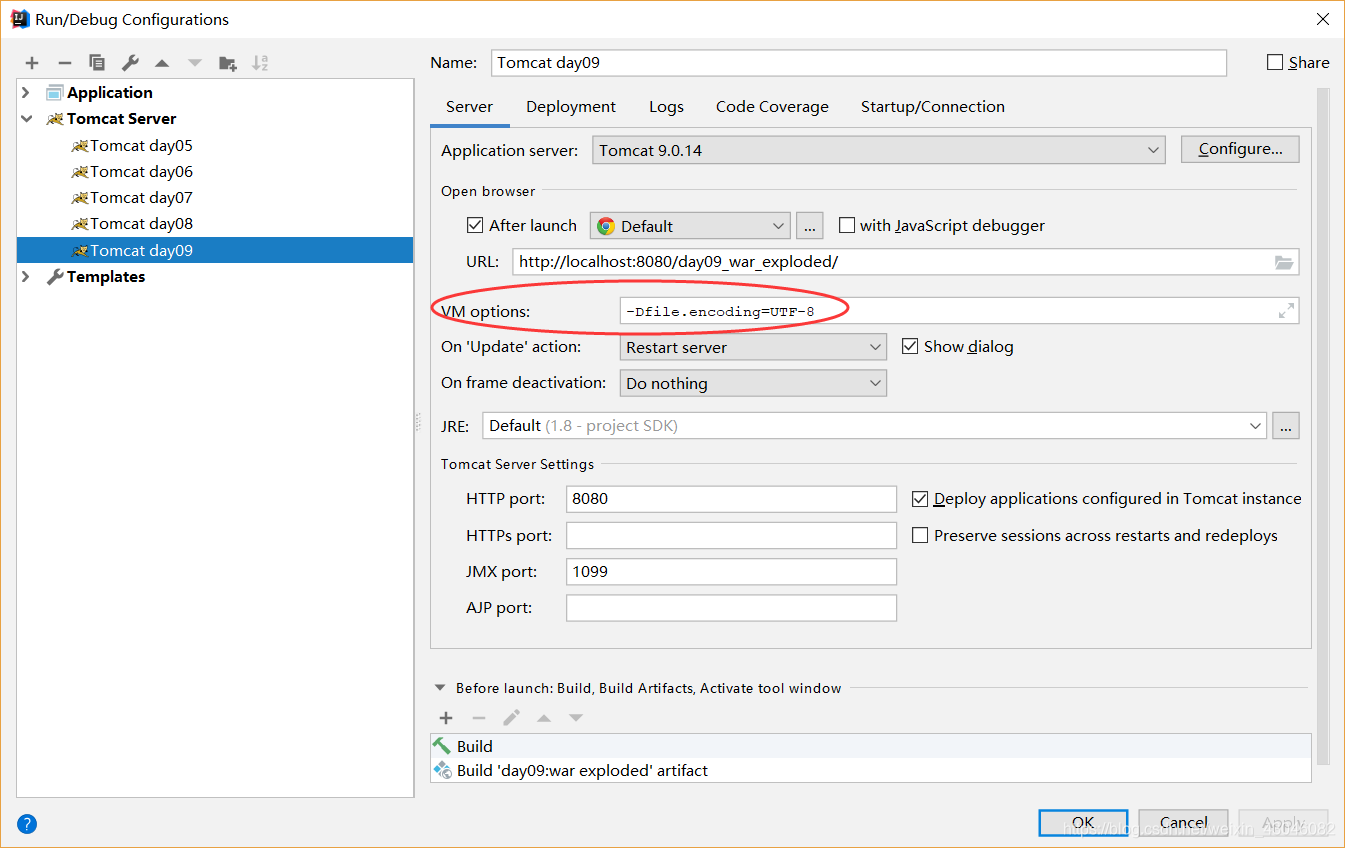This screenshot has width=1345, height=848.
Task: Open the Application server dropdown
Action: click(879, 150)
